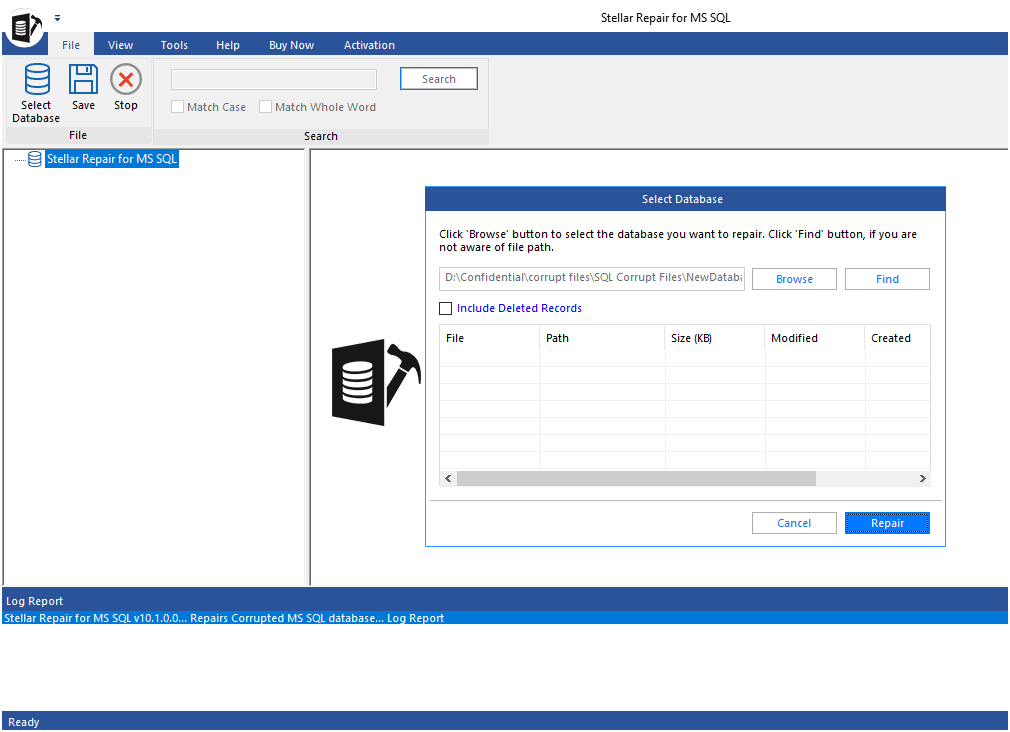
Task: Open the Help menu
Action: [x=227, y=44]
